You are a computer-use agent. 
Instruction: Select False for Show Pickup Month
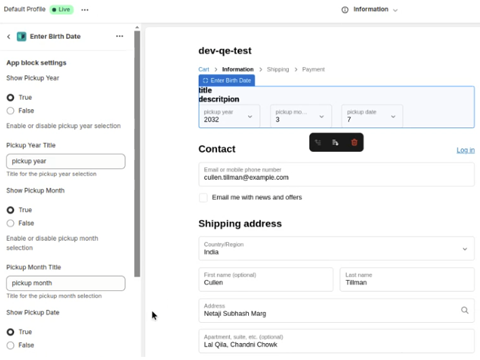pyautogui.click(x=10, y=223)
